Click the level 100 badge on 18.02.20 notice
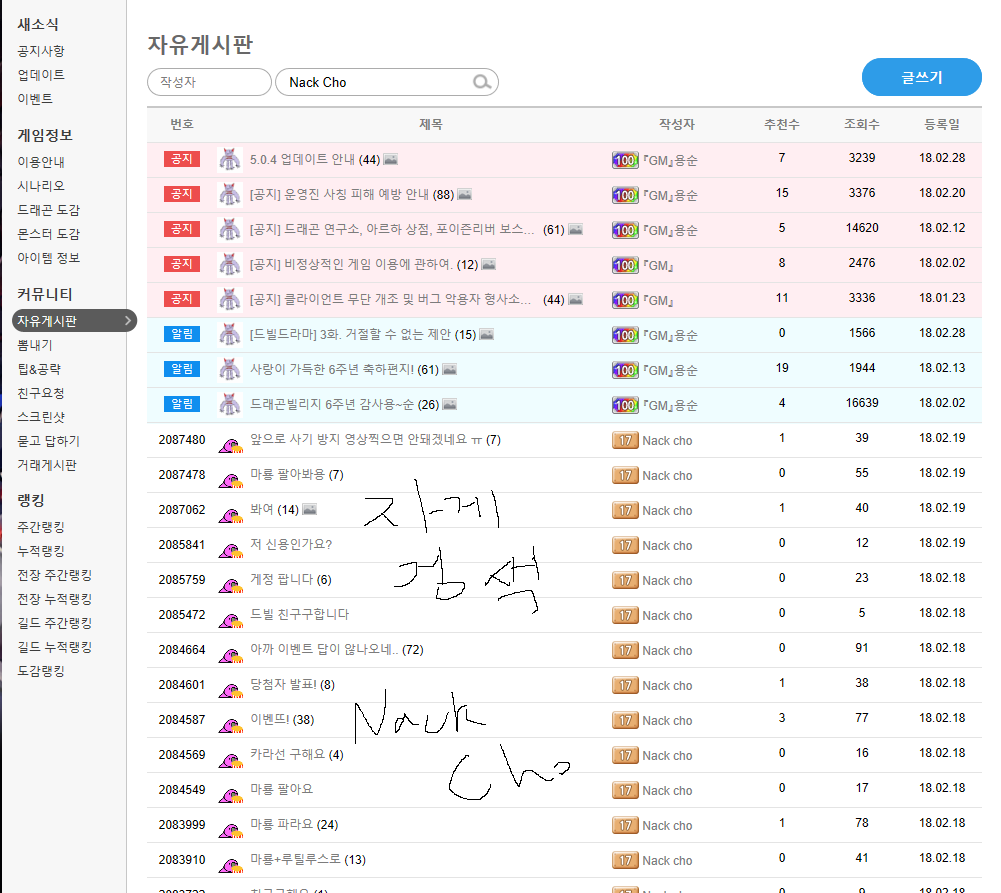This screenshot has height=893, width=1001. tap(625, 195)
